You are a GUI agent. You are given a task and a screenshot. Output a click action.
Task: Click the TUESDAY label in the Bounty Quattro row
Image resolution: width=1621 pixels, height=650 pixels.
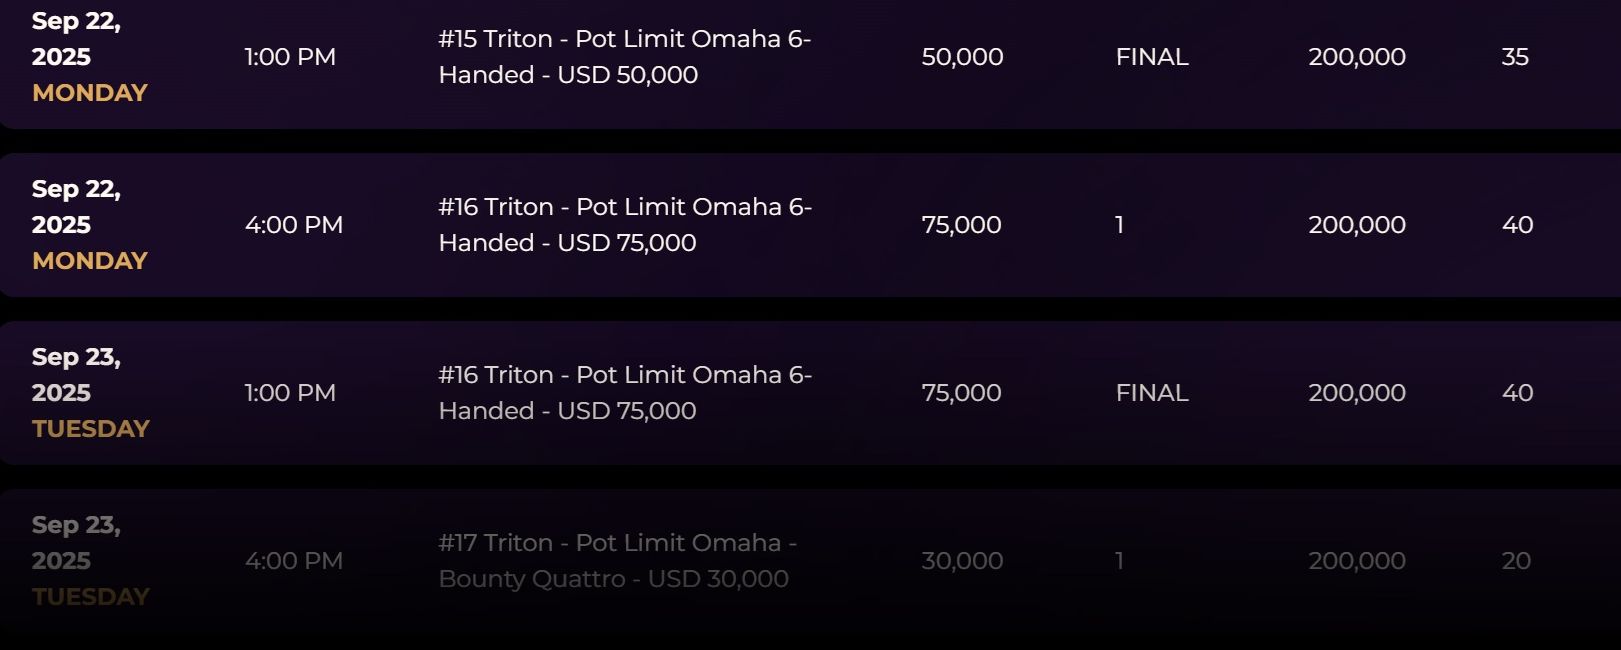[91, 597]
